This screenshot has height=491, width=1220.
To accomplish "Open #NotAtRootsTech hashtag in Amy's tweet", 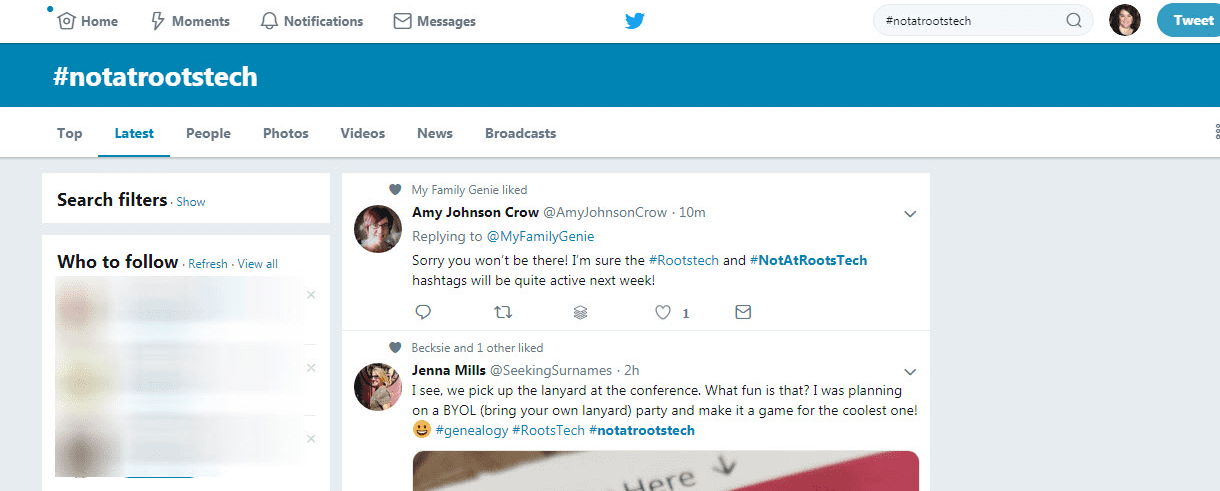I will [x=808, y=260].
